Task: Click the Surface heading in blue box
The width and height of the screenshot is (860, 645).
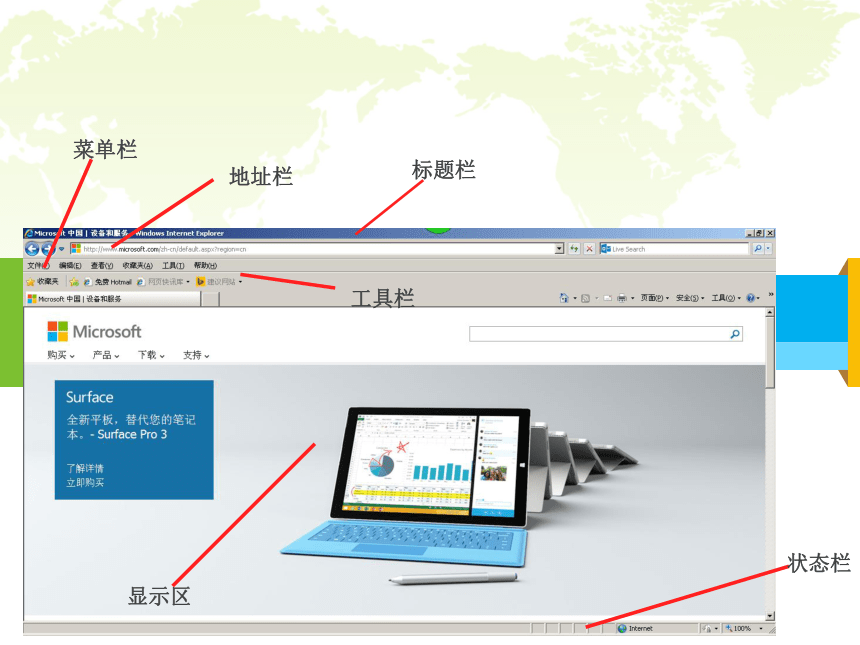Action: pos(90,397)
